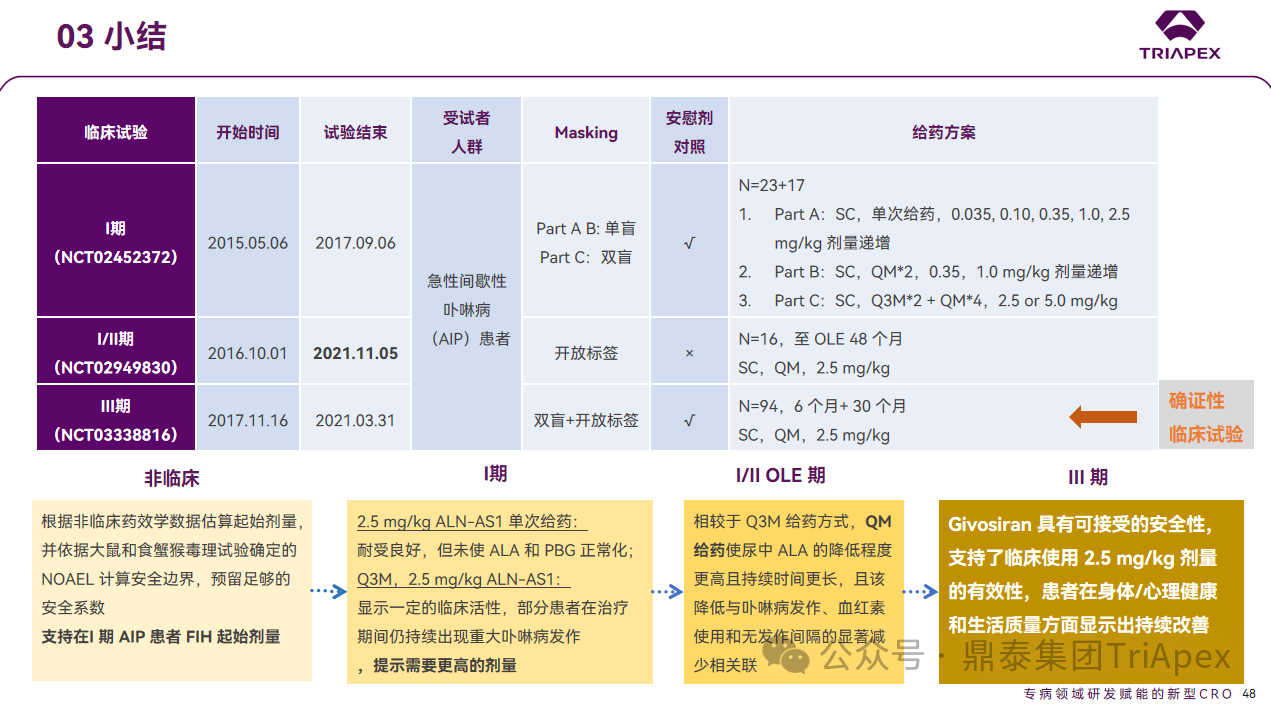Click the × mark in the I/II期 row
This screenshot has height=707, width=1271.
[689, 353]
